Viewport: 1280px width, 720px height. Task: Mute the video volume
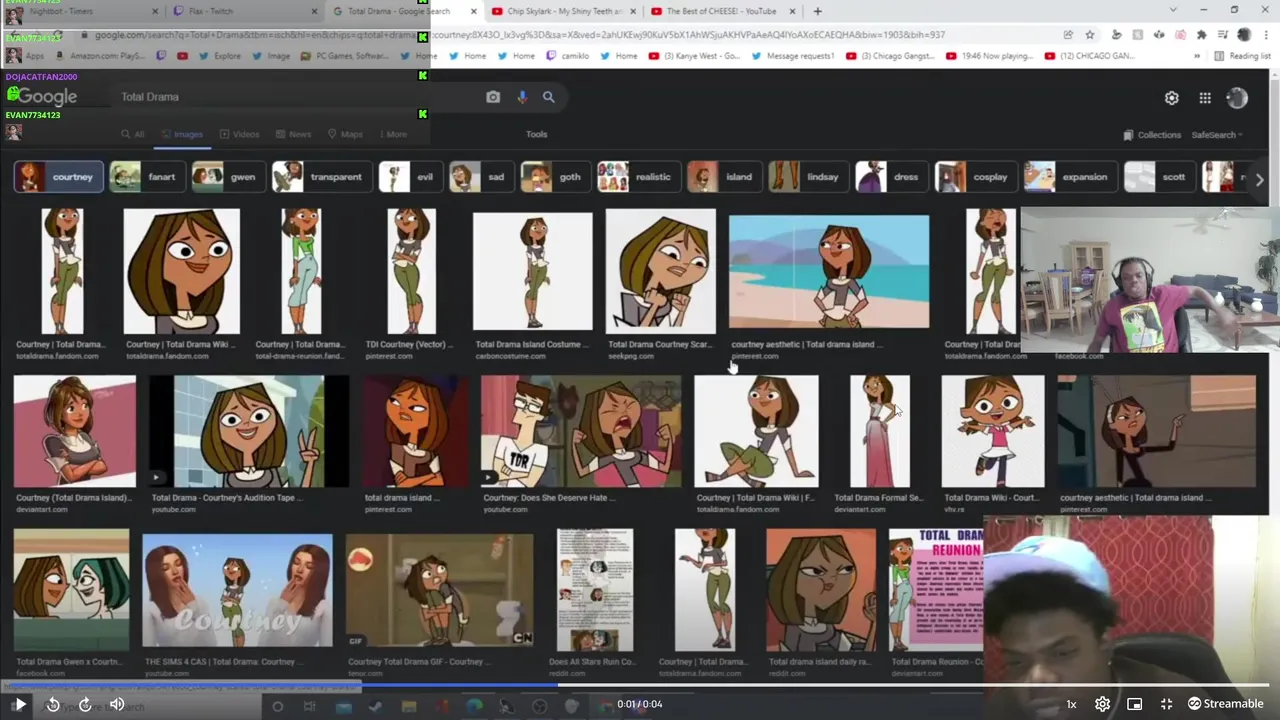click(x=117, y=704)
